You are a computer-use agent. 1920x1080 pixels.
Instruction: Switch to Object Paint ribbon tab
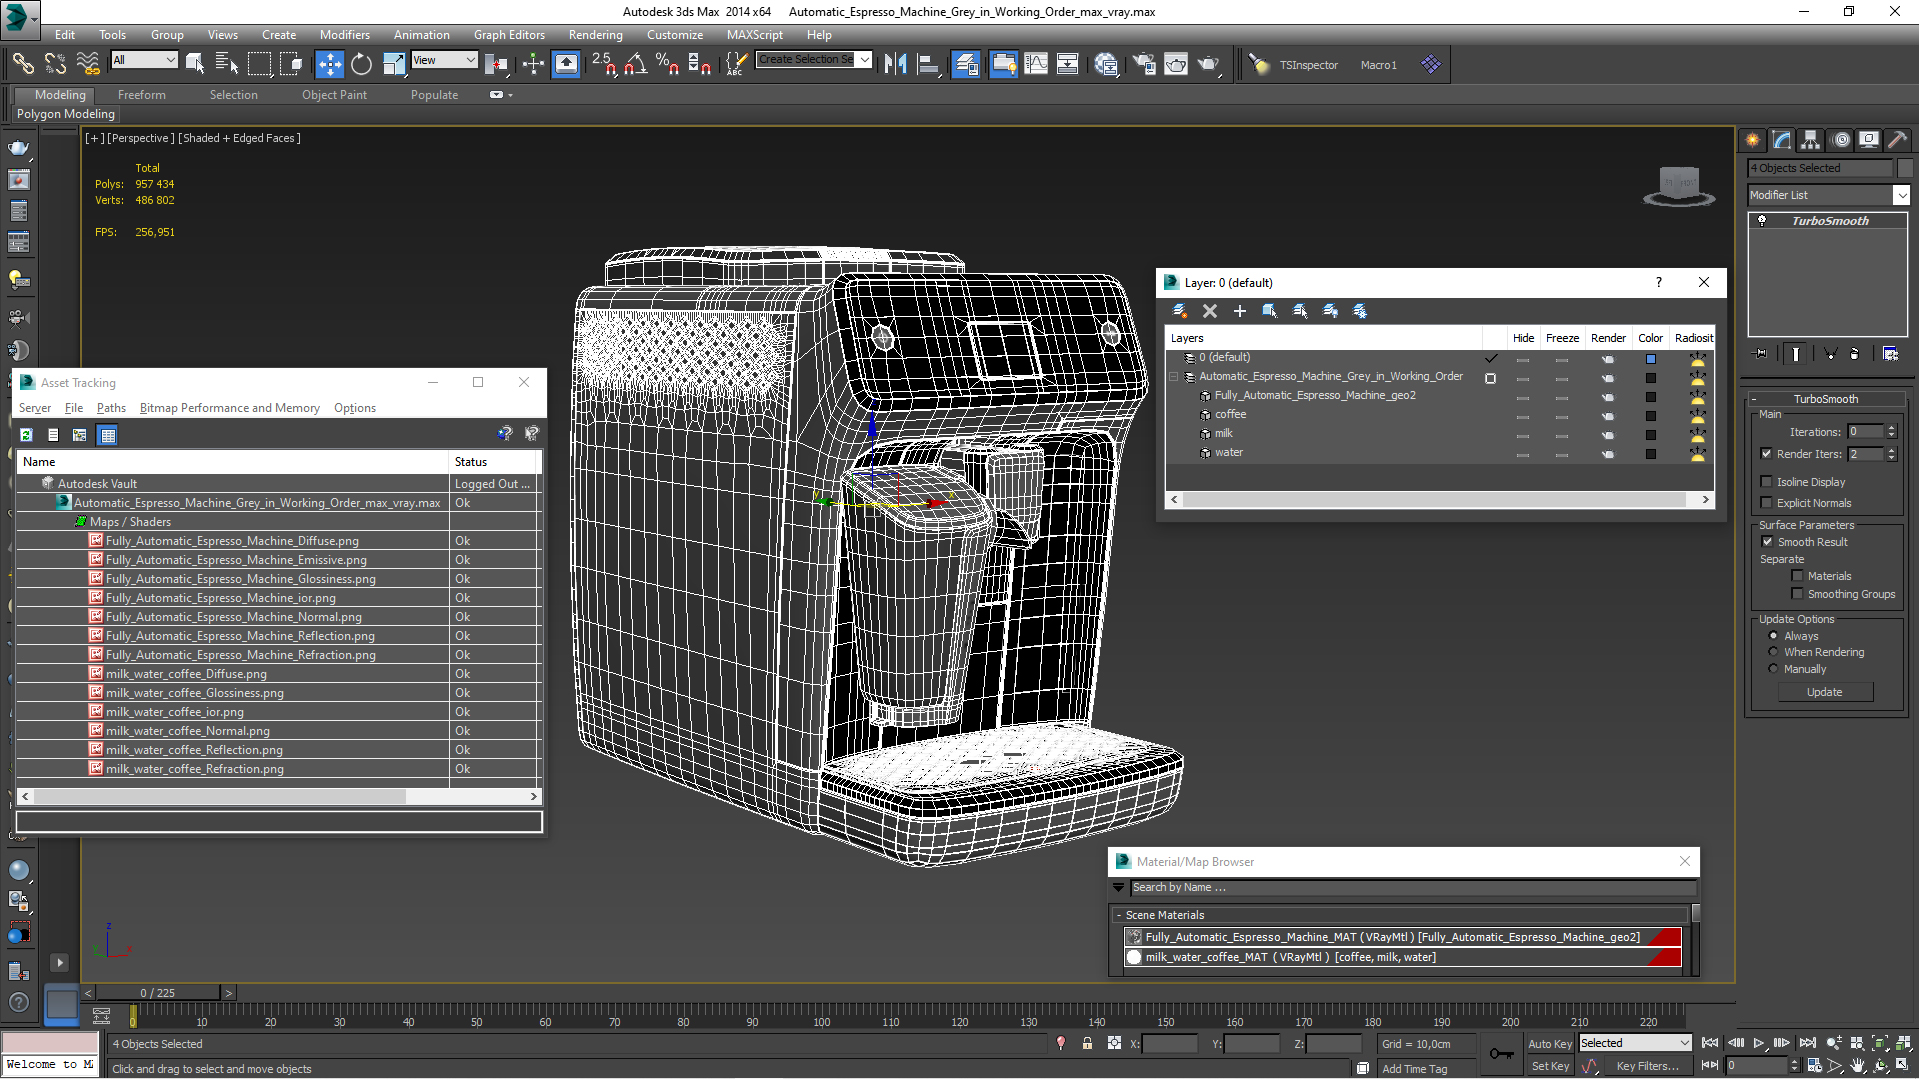tap(334, 95)
